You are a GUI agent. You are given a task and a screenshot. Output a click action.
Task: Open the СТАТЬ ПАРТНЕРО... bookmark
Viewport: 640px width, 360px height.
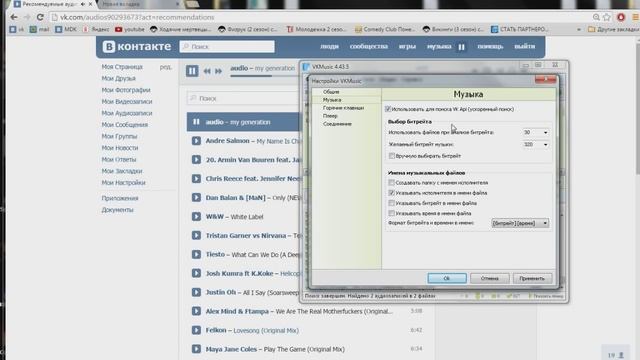[520, 29]
